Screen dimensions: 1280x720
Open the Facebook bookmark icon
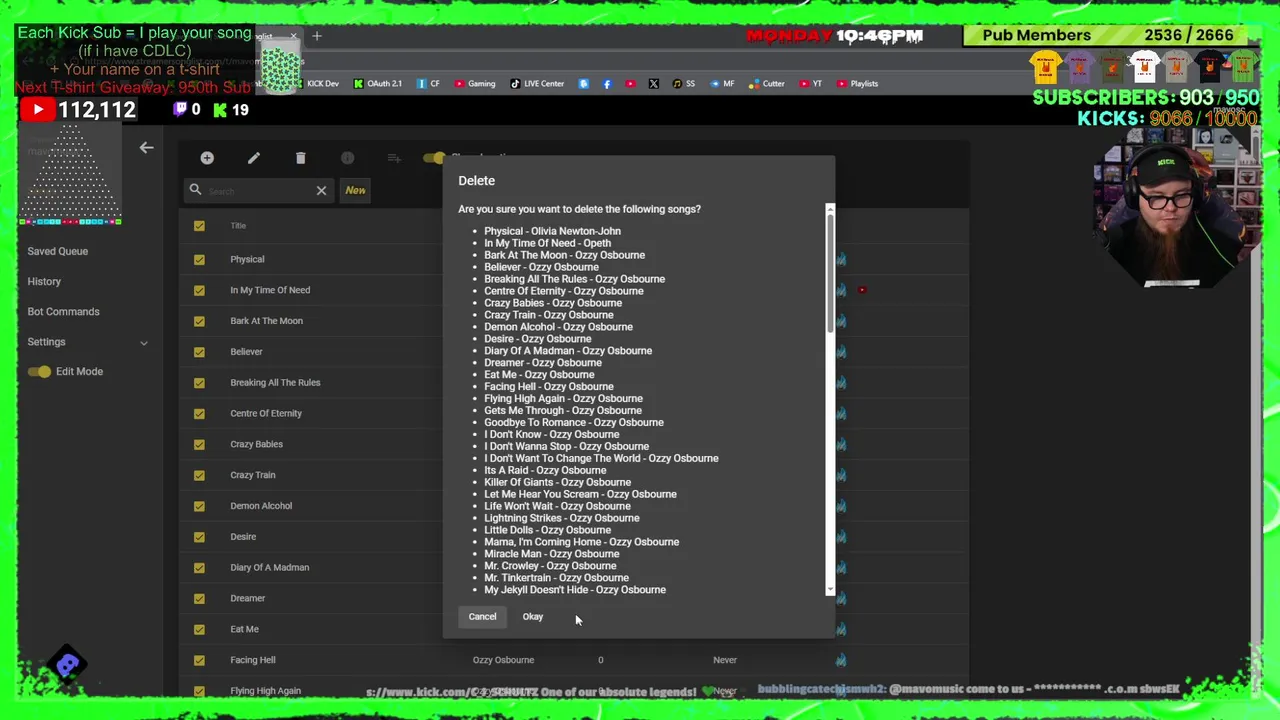(x=607, y=84)
